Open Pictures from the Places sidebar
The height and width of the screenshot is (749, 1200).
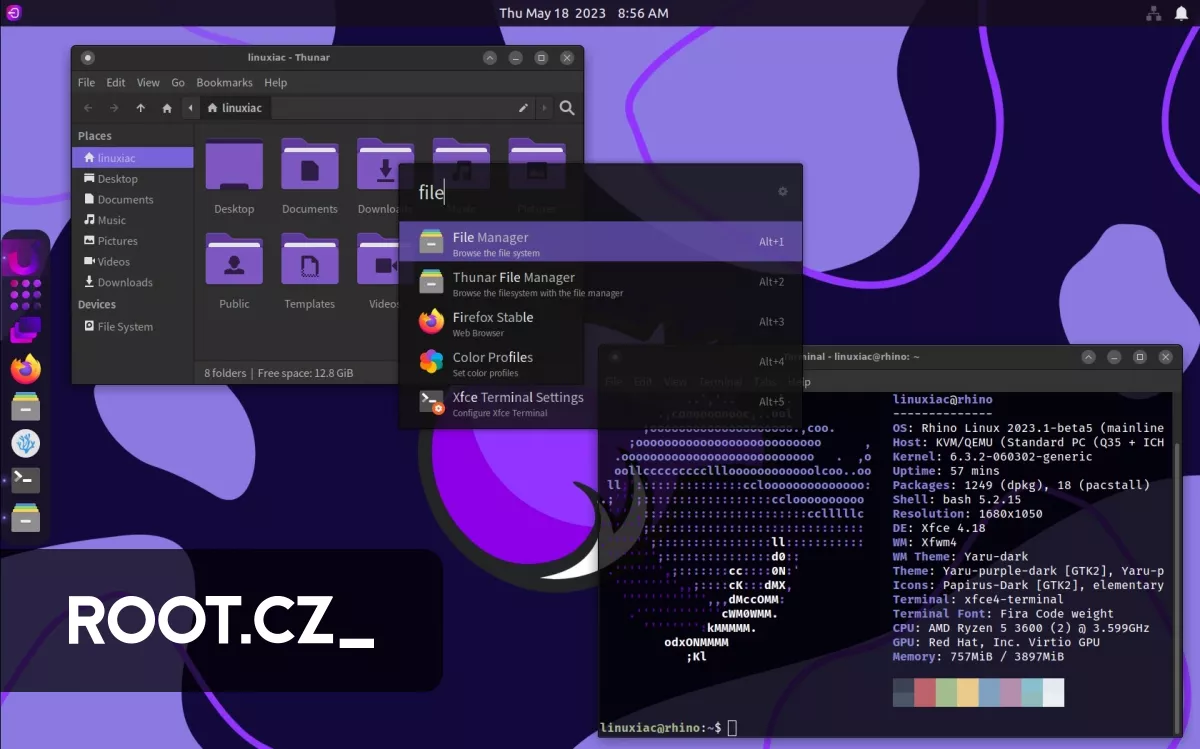pyautogui.click(x=112, y=240)
